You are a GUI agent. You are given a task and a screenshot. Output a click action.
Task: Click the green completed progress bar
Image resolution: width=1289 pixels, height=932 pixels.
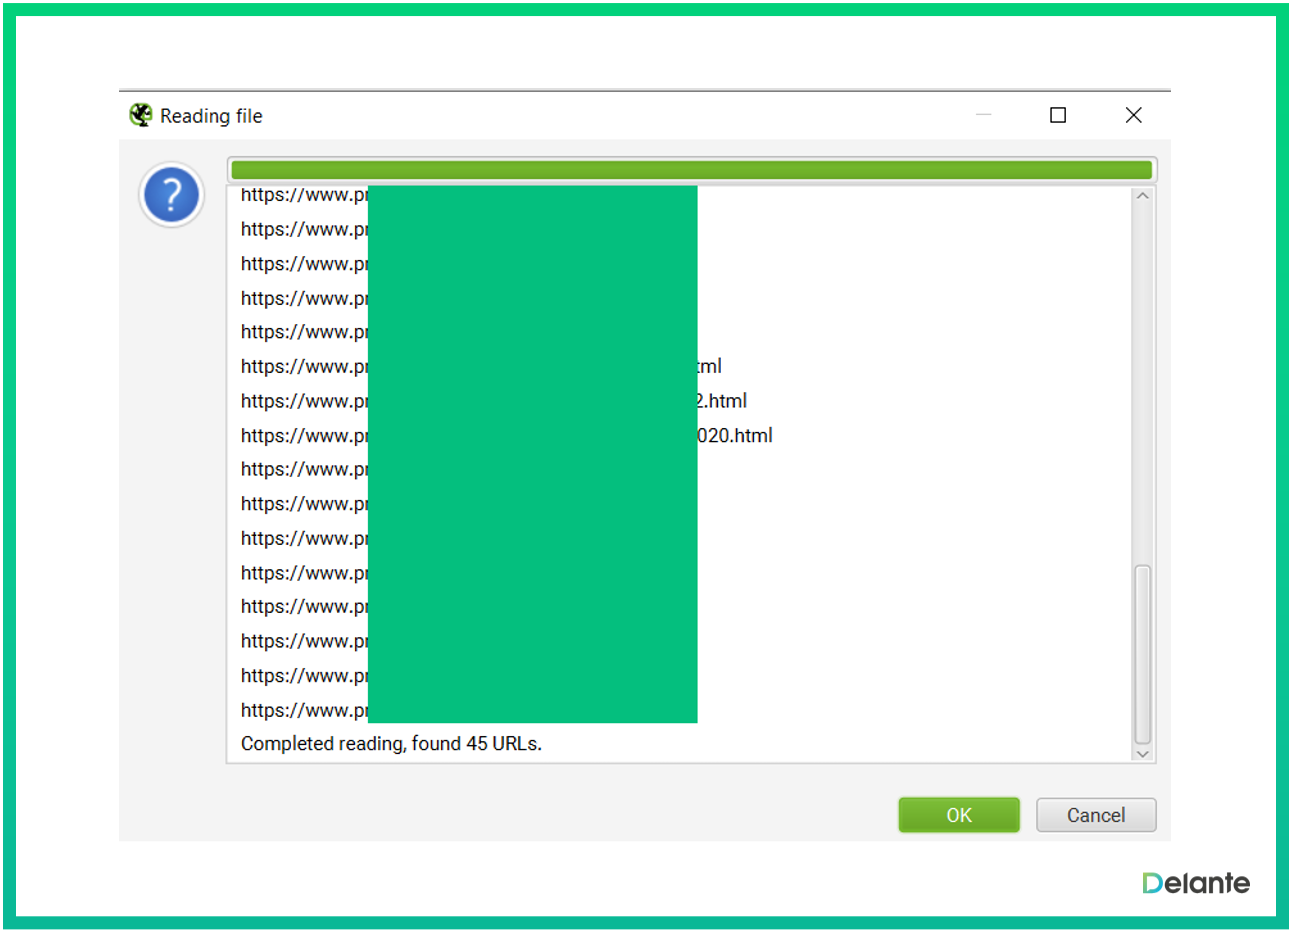pyautogui.click(x=691, y=169)
